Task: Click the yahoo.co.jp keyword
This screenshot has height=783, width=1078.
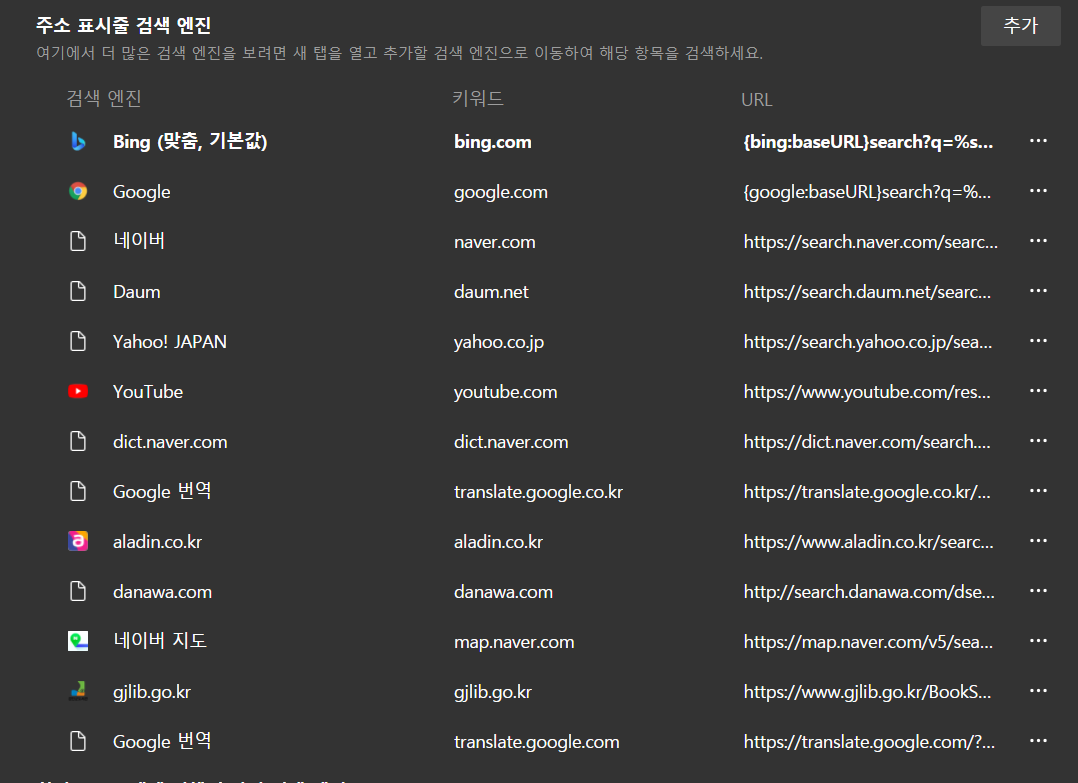Action: pyautogui.click(x=498, y=342)
